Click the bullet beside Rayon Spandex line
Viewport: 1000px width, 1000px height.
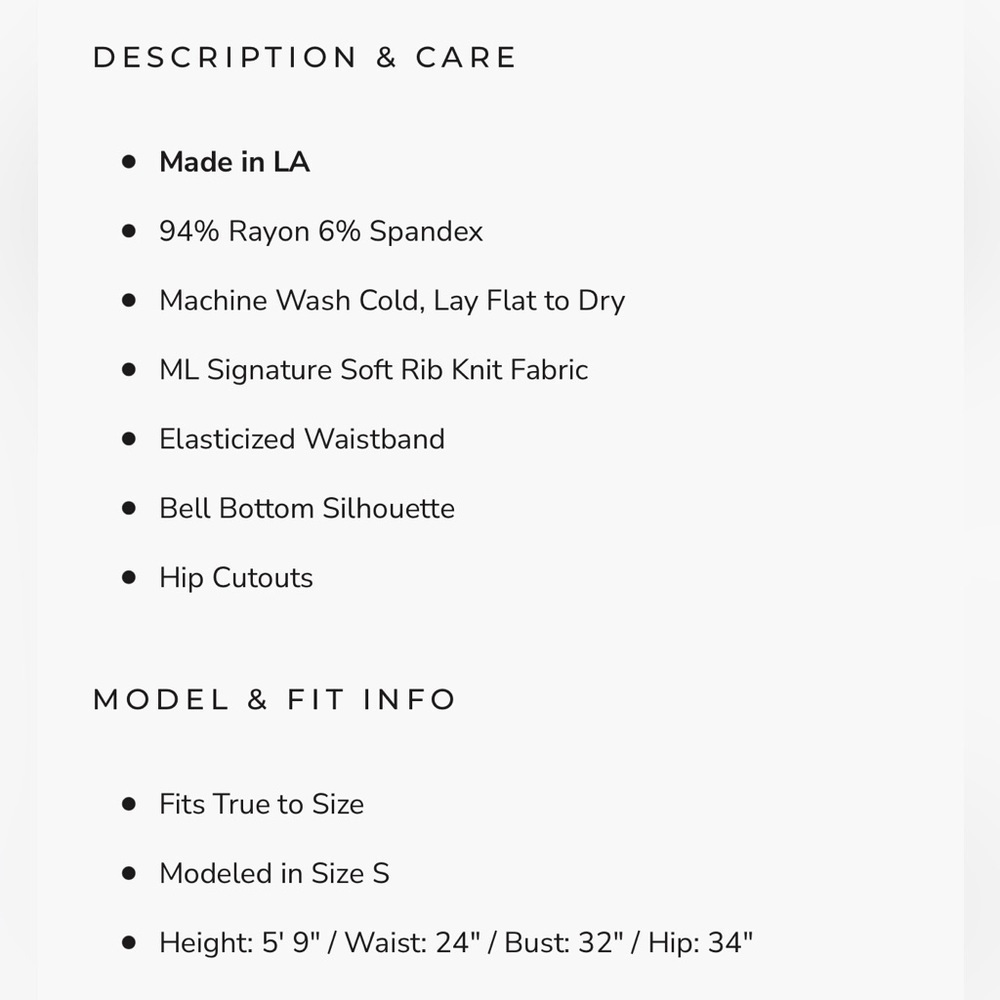pyautogui.click(x=129, y=231)
